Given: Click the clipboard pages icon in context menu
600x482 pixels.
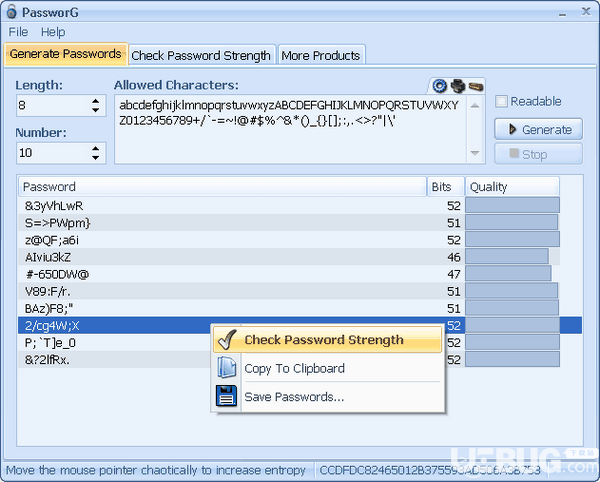Looking at the screenshot, I should [227, 367].
